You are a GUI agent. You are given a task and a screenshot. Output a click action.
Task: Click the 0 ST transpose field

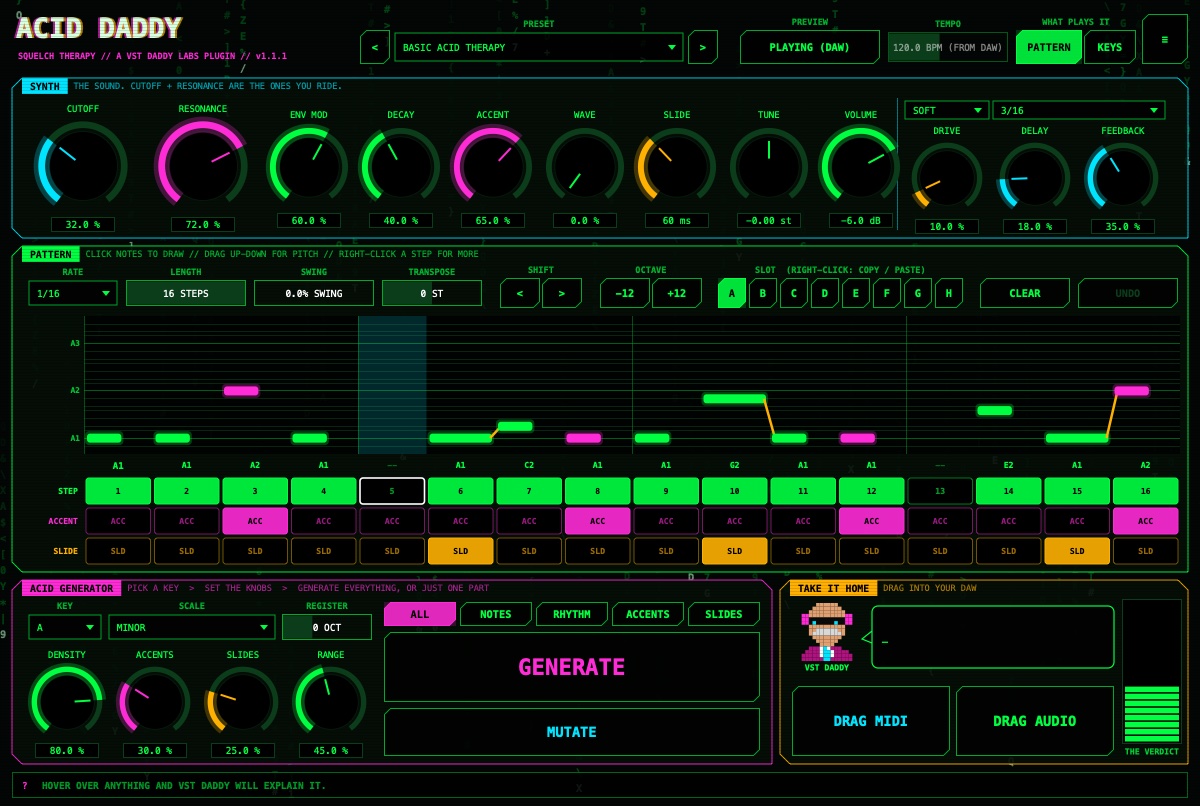(x=432, y=293)
